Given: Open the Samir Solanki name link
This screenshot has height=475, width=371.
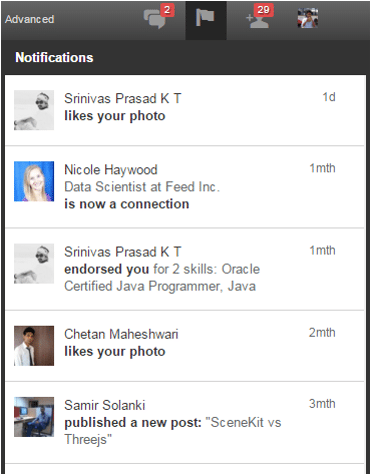Looking at the screenshot, I should [105, 405].
